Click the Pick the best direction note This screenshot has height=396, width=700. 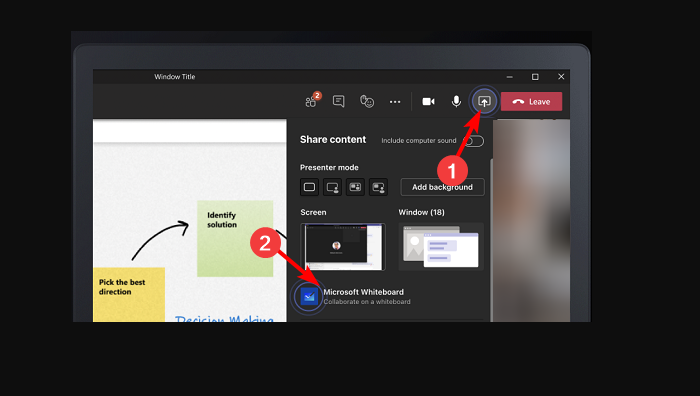(129, 295)
